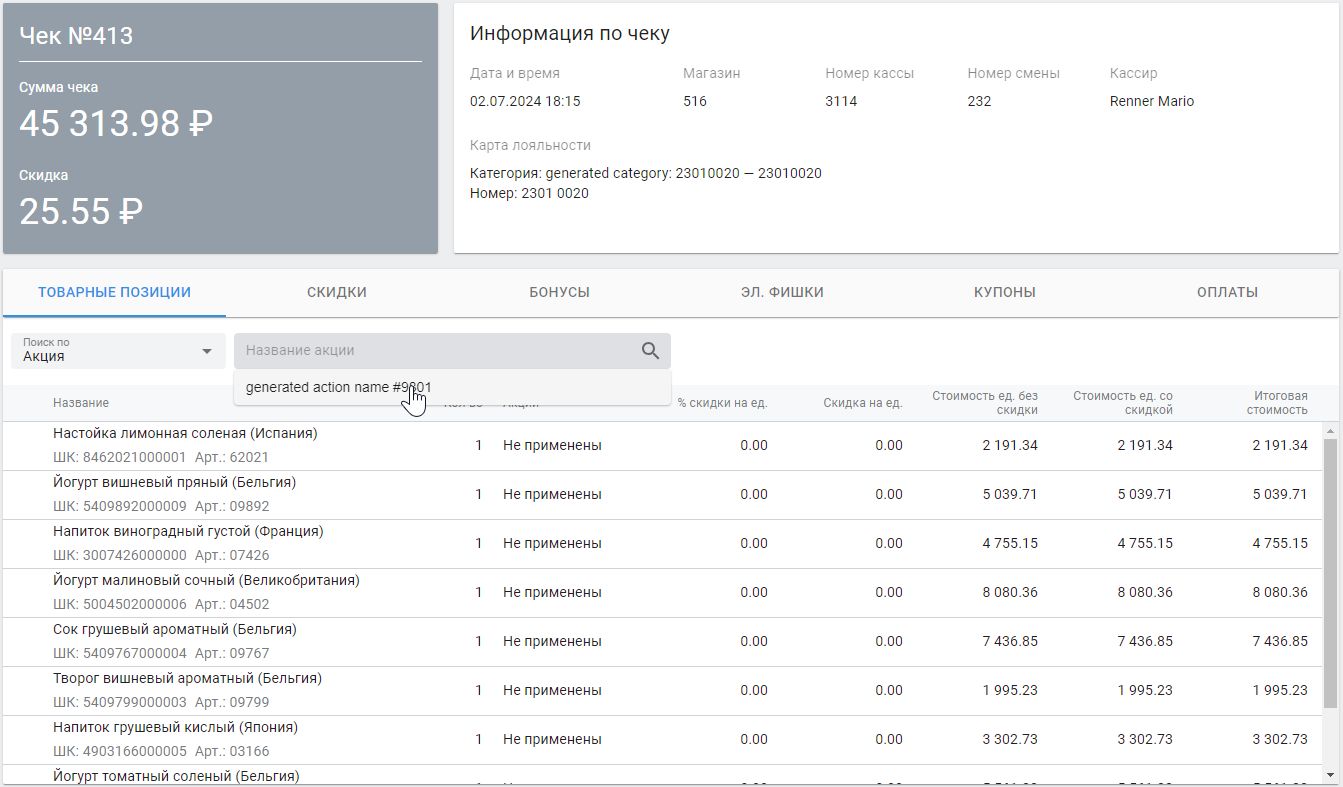Viewport: 1343px width, 787px height.
Task: Click the heading 'Информация по чеку'
Action: [x=570, y=34]
